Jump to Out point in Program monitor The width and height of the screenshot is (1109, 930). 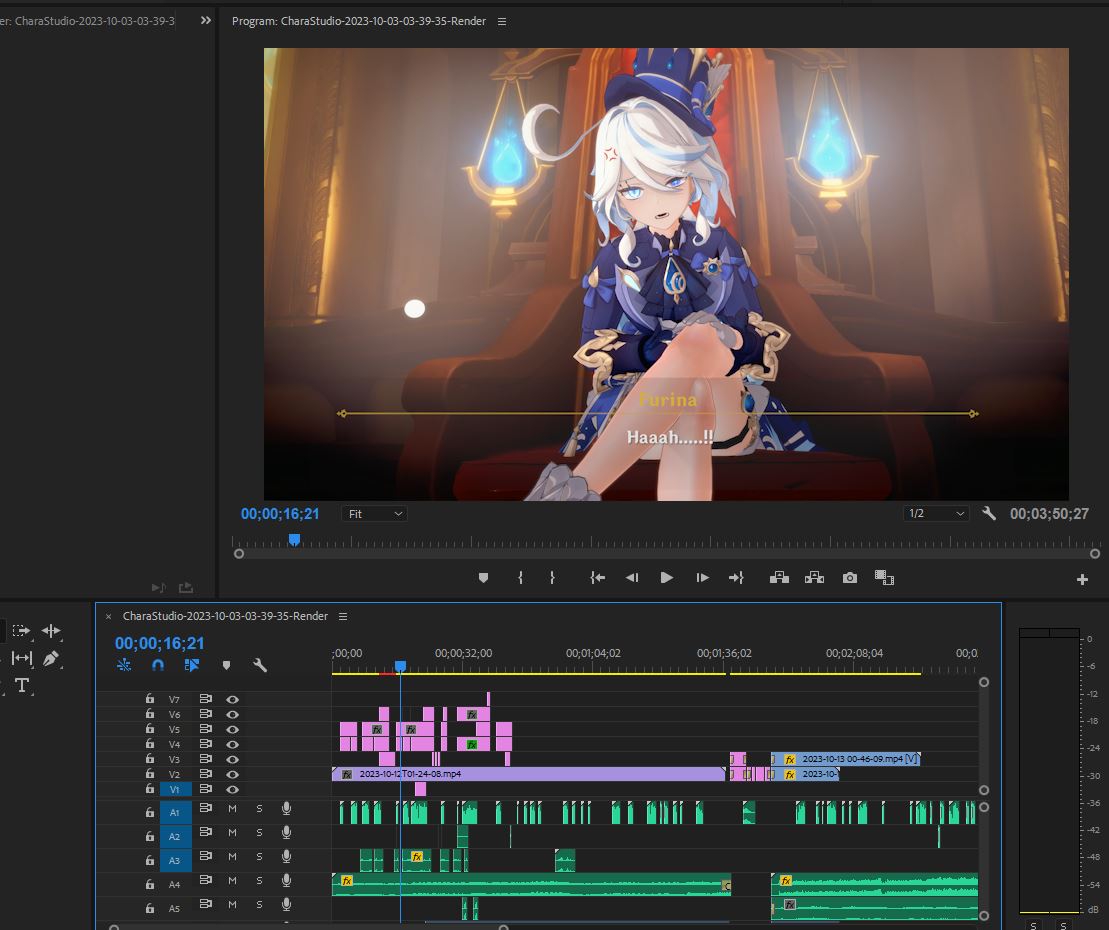pyautogui.click(x=736, y=578)
